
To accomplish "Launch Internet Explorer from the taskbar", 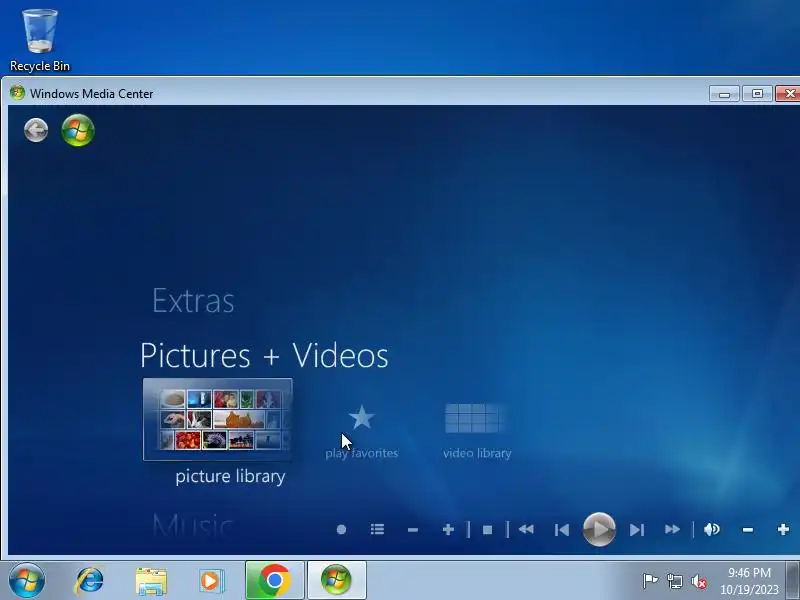I will [x=89, y=581].
